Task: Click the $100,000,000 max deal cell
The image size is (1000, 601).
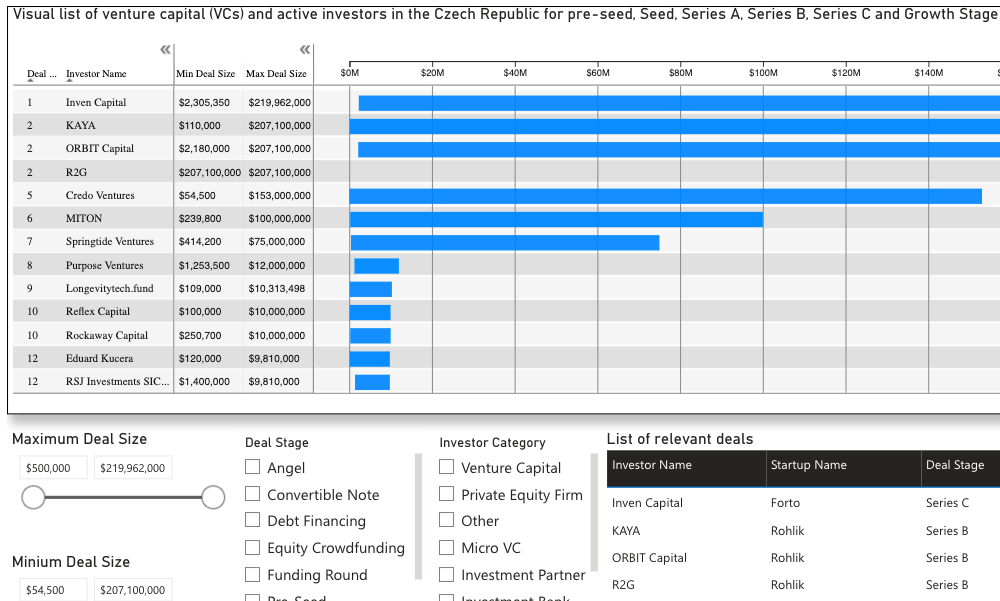Action: [x=279, y=218]
